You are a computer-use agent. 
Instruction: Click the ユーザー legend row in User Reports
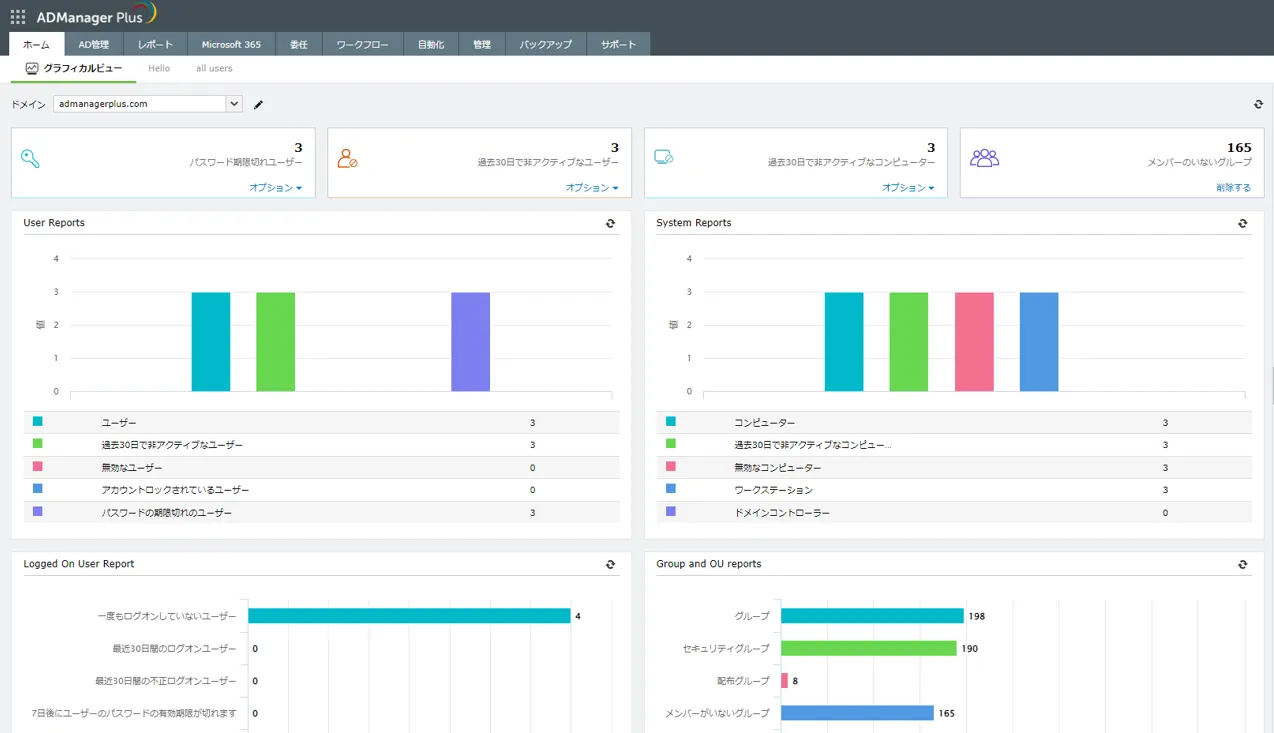tap(119, 423)
